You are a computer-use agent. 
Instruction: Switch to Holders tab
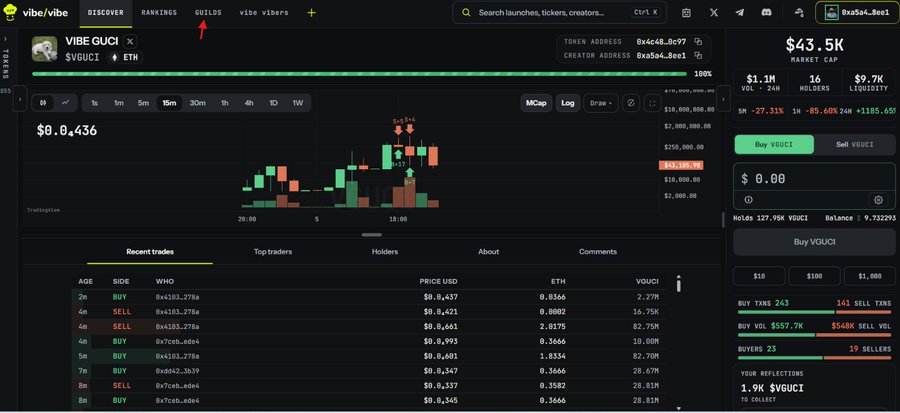(385, 251)
